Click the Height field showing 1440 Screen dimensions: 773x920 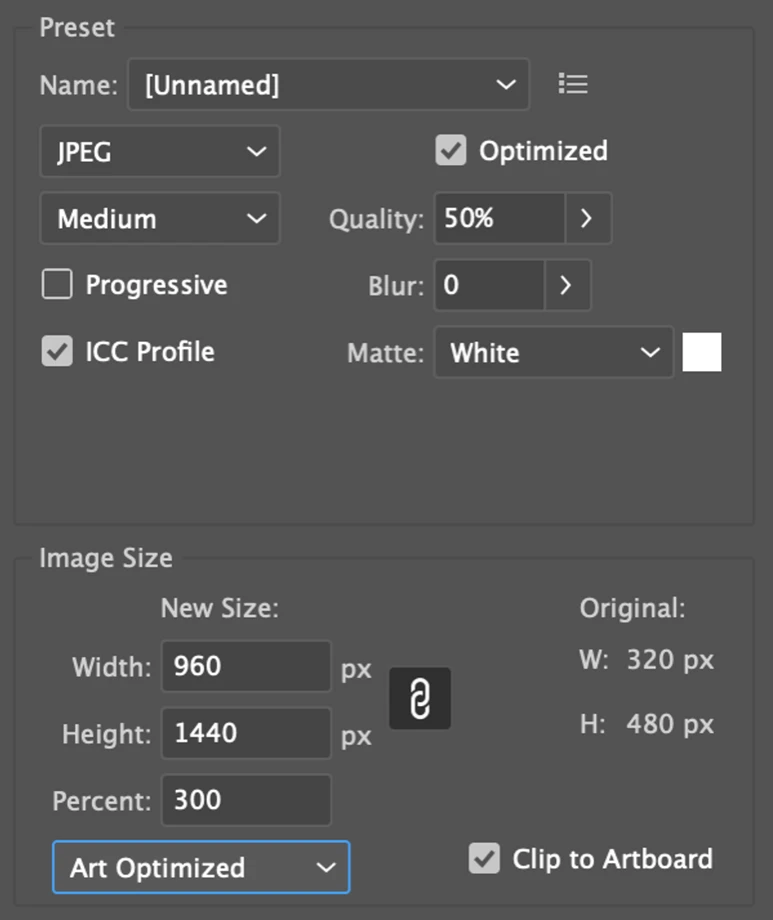coord(247,733)
